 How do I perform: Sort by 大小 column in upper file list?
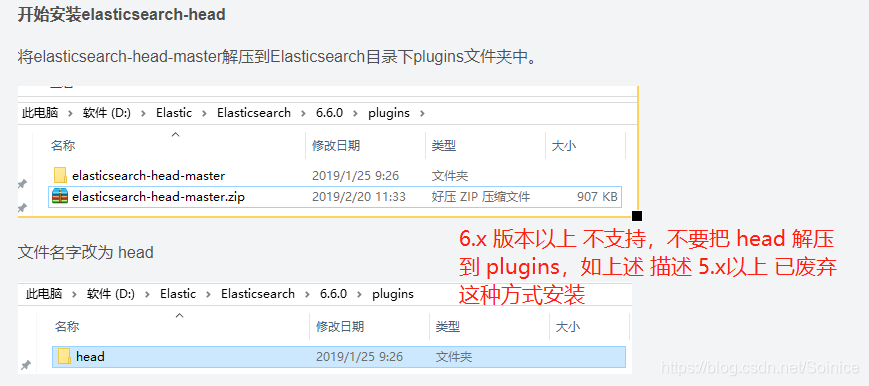click(564, 146)
